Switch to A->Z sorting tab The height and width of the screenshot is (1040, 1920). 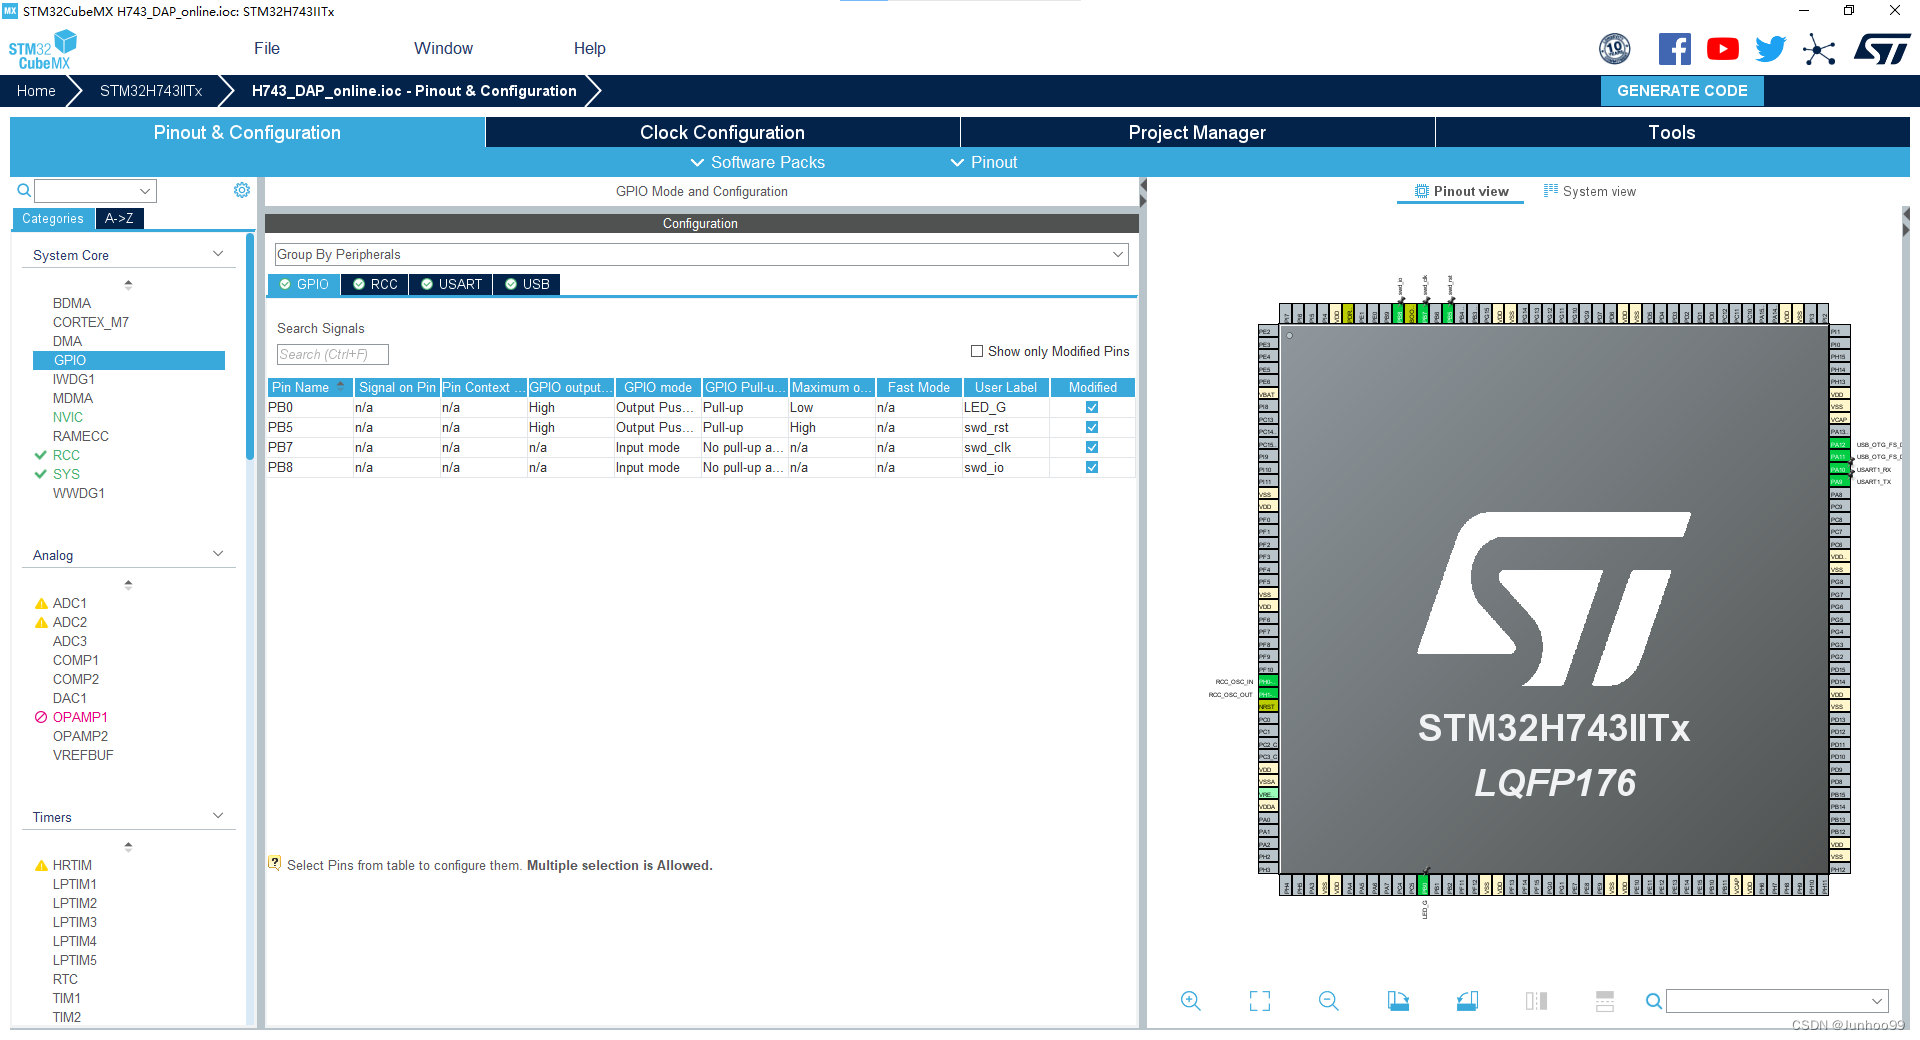(x=119, y=218)
